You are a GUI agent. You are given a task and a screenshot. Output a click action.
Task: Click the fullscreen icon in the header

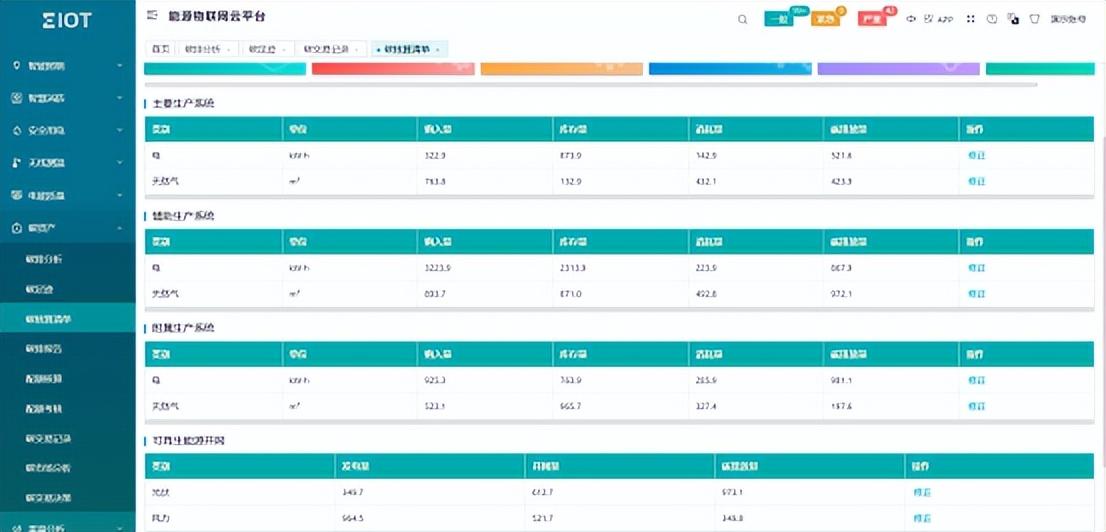(x=970, y=19)
